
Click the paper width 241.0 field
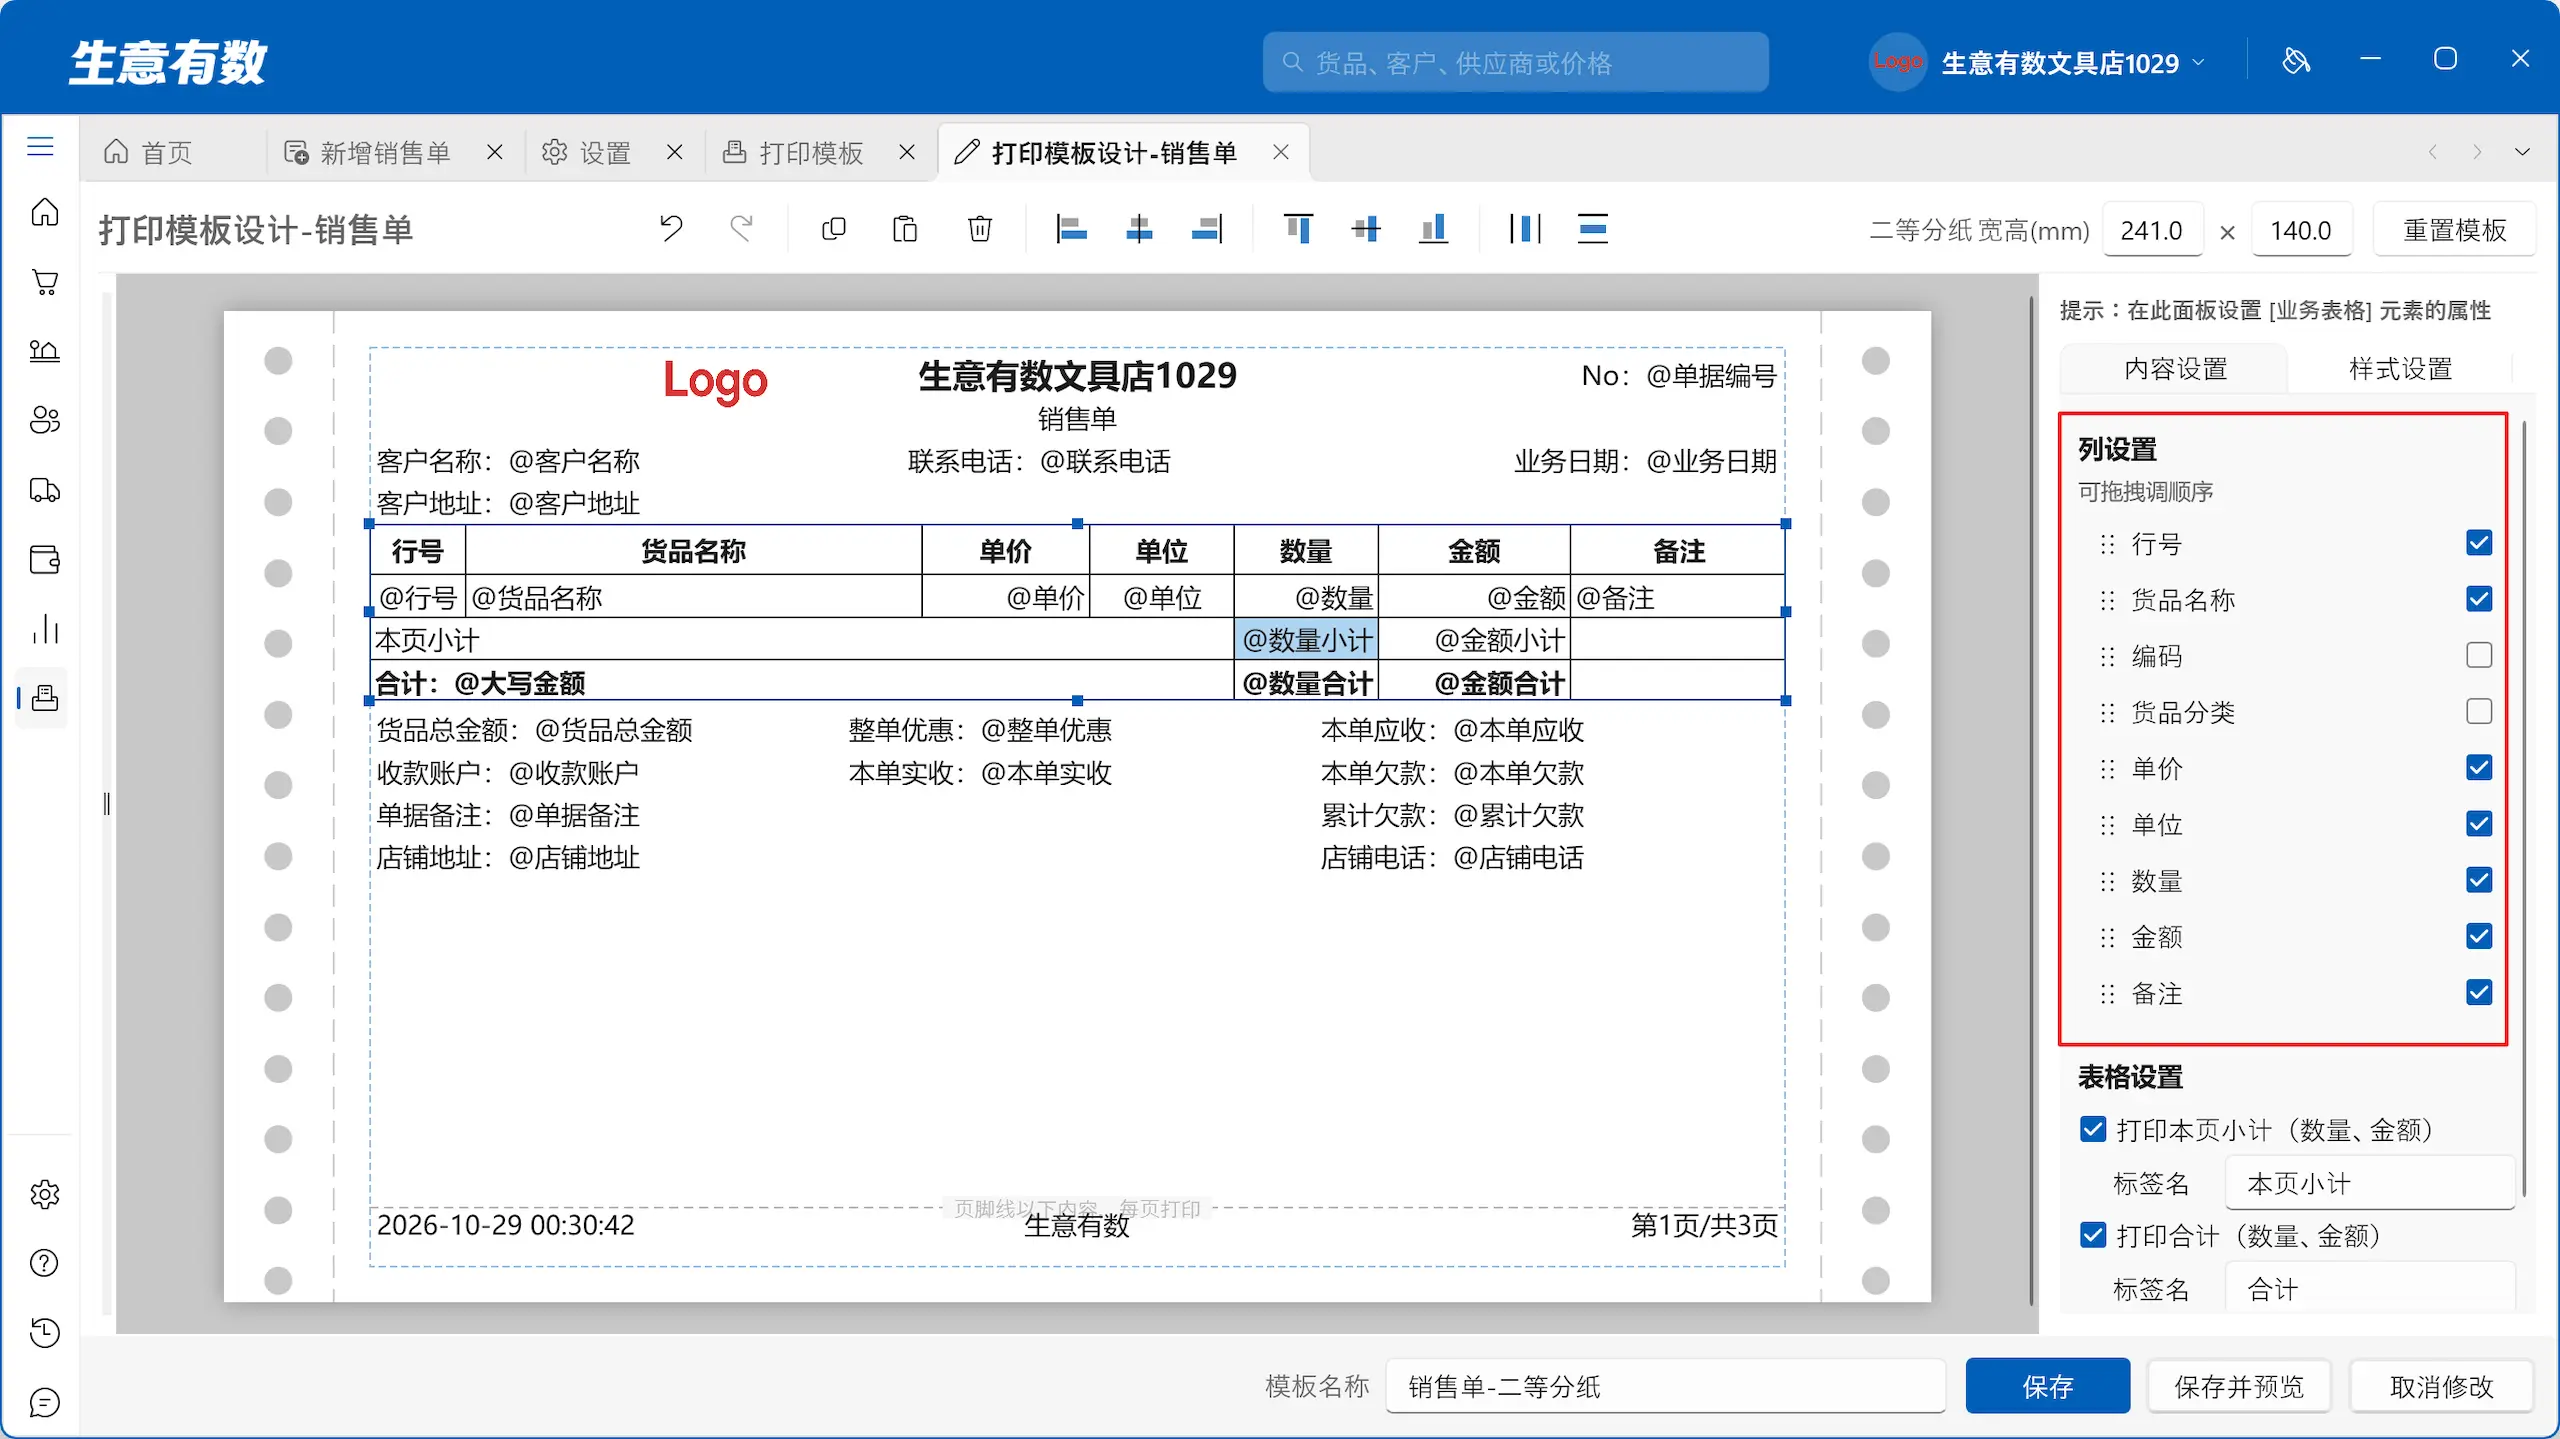2152,230
